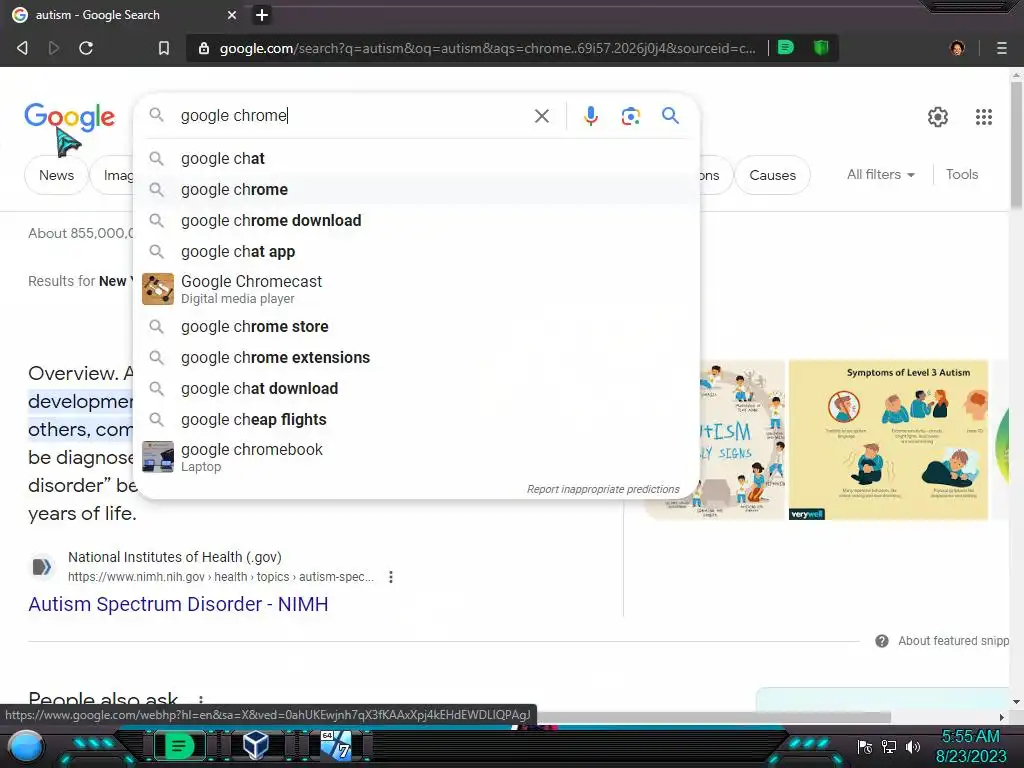The image size is (1024, 768).
Task: Open the network tray icon
Action: [x=889, y=746]
